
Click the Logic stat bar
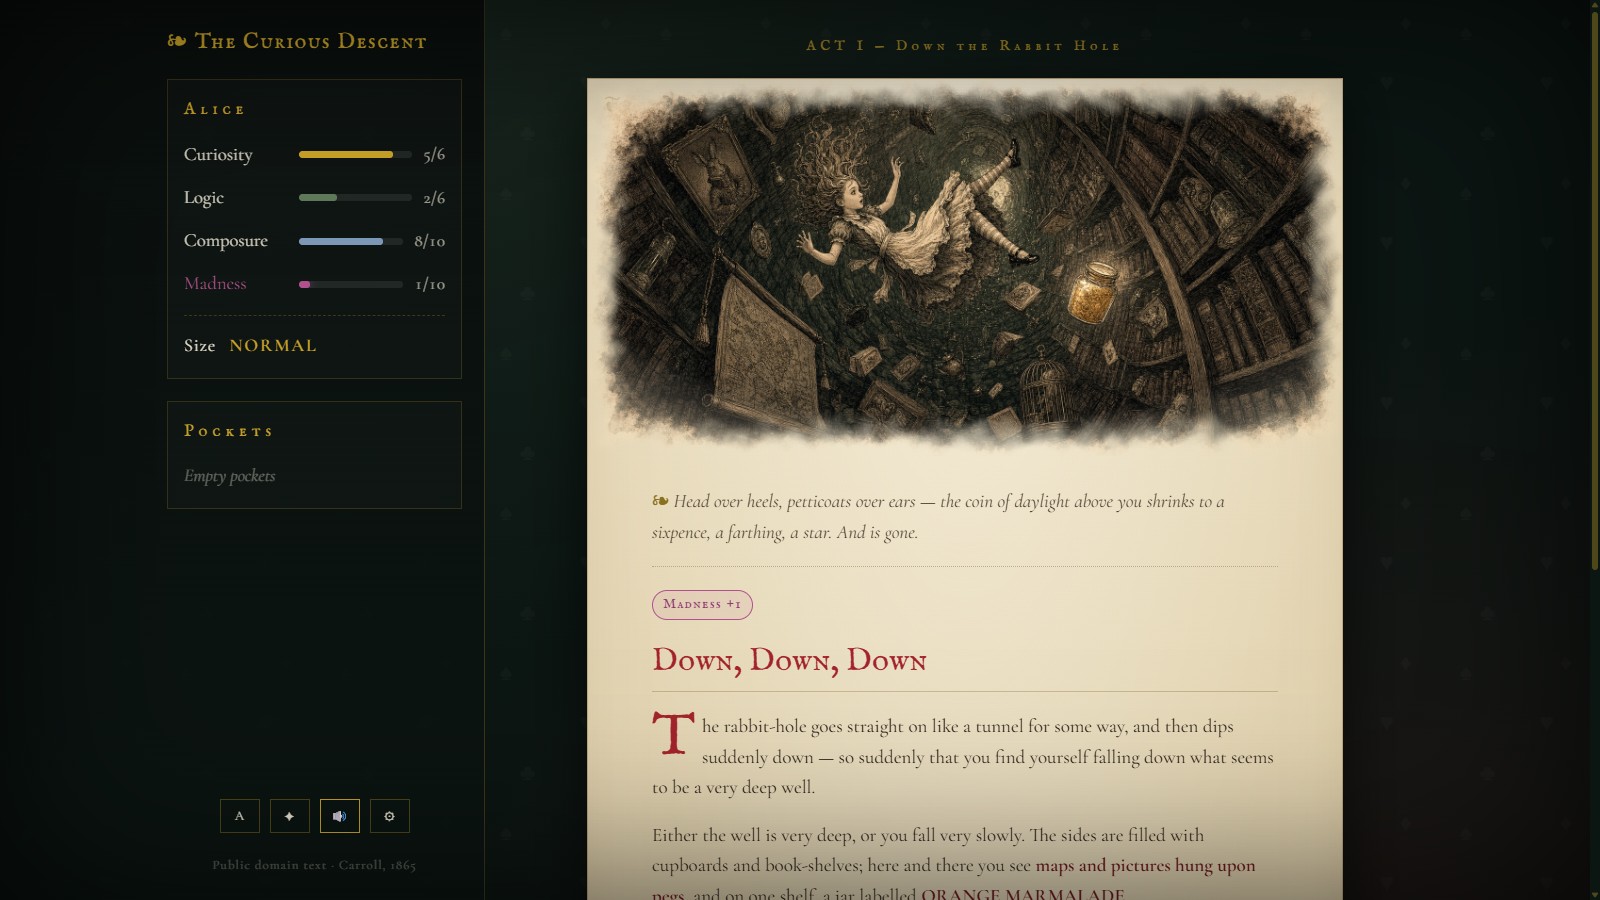(x=355, y=198)
